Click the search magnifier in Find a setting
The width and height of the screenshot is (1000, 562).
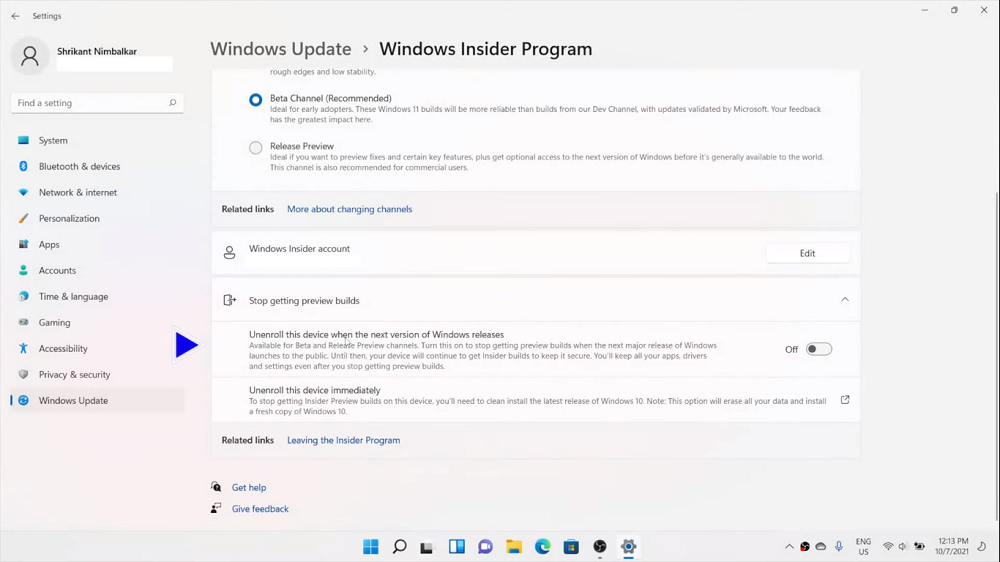[x=172, y=103]
